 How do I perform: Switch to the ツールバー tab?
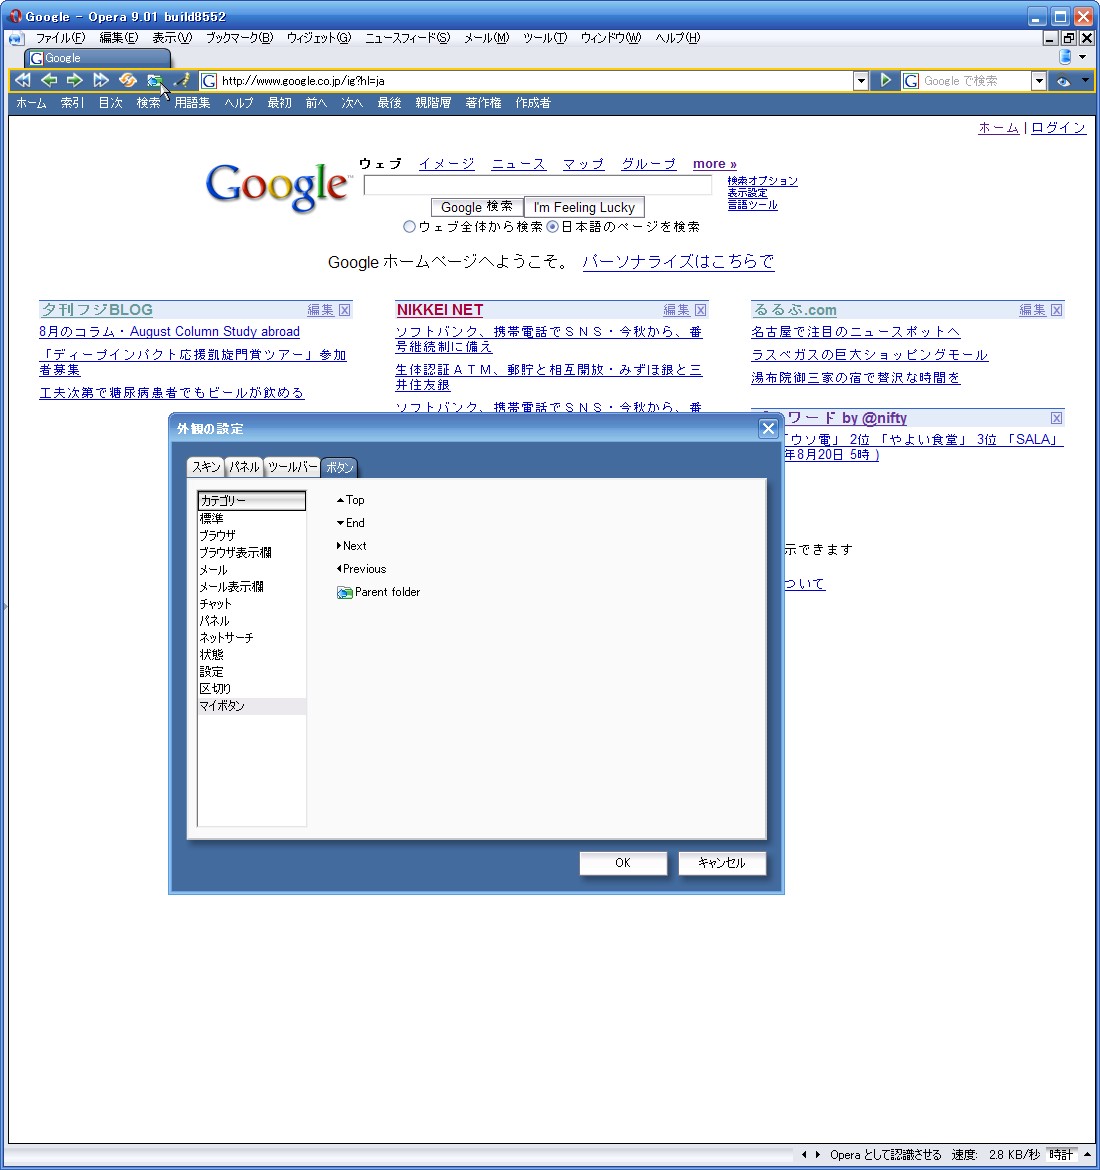[x=292, y=467]
